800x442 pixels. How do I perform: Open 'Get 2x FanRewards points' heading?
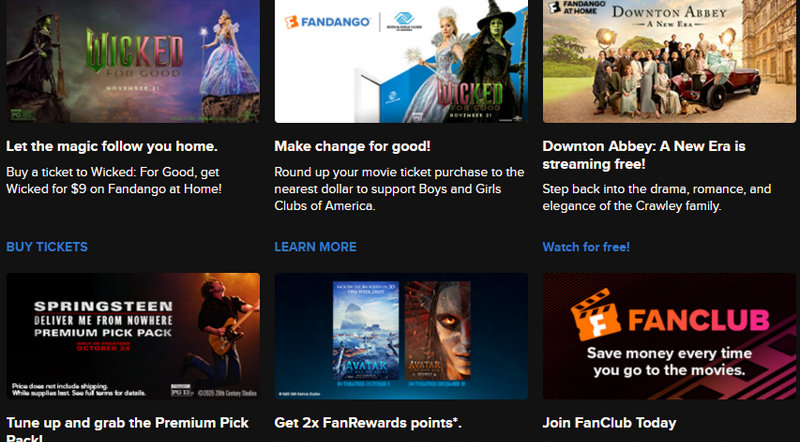pyautogui.click(x=368, y=423)
